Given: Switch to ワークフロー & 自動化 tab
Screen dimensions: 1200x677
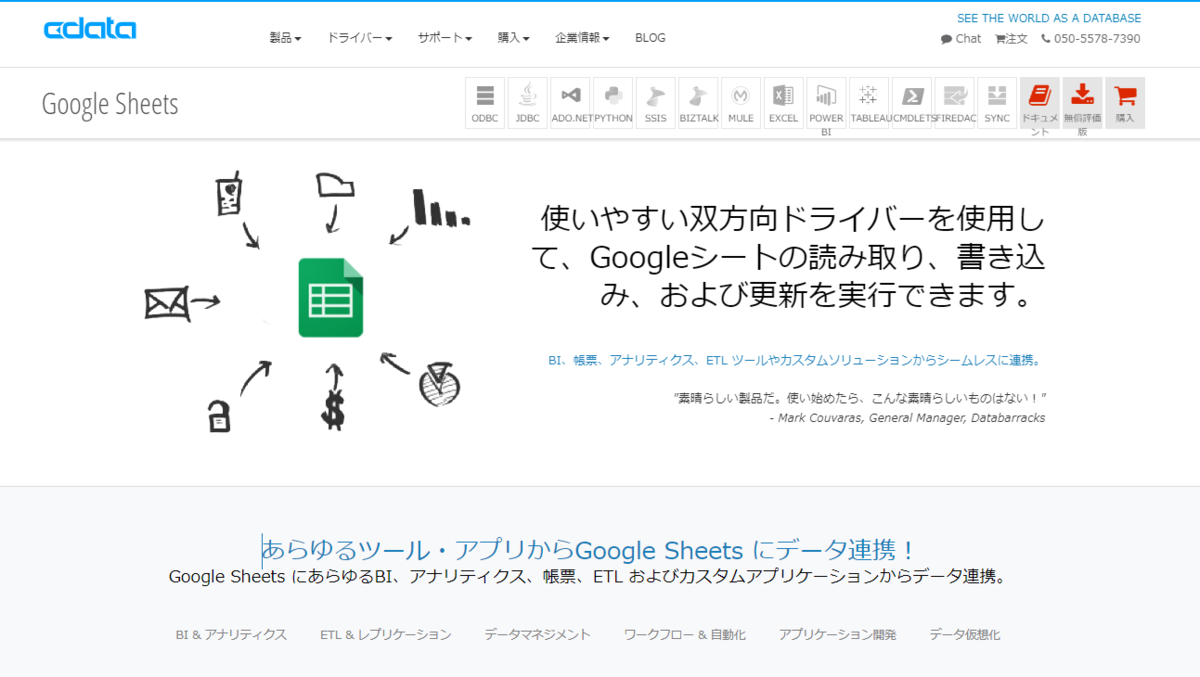Looking at the screenshot, I should coord(685,635).
